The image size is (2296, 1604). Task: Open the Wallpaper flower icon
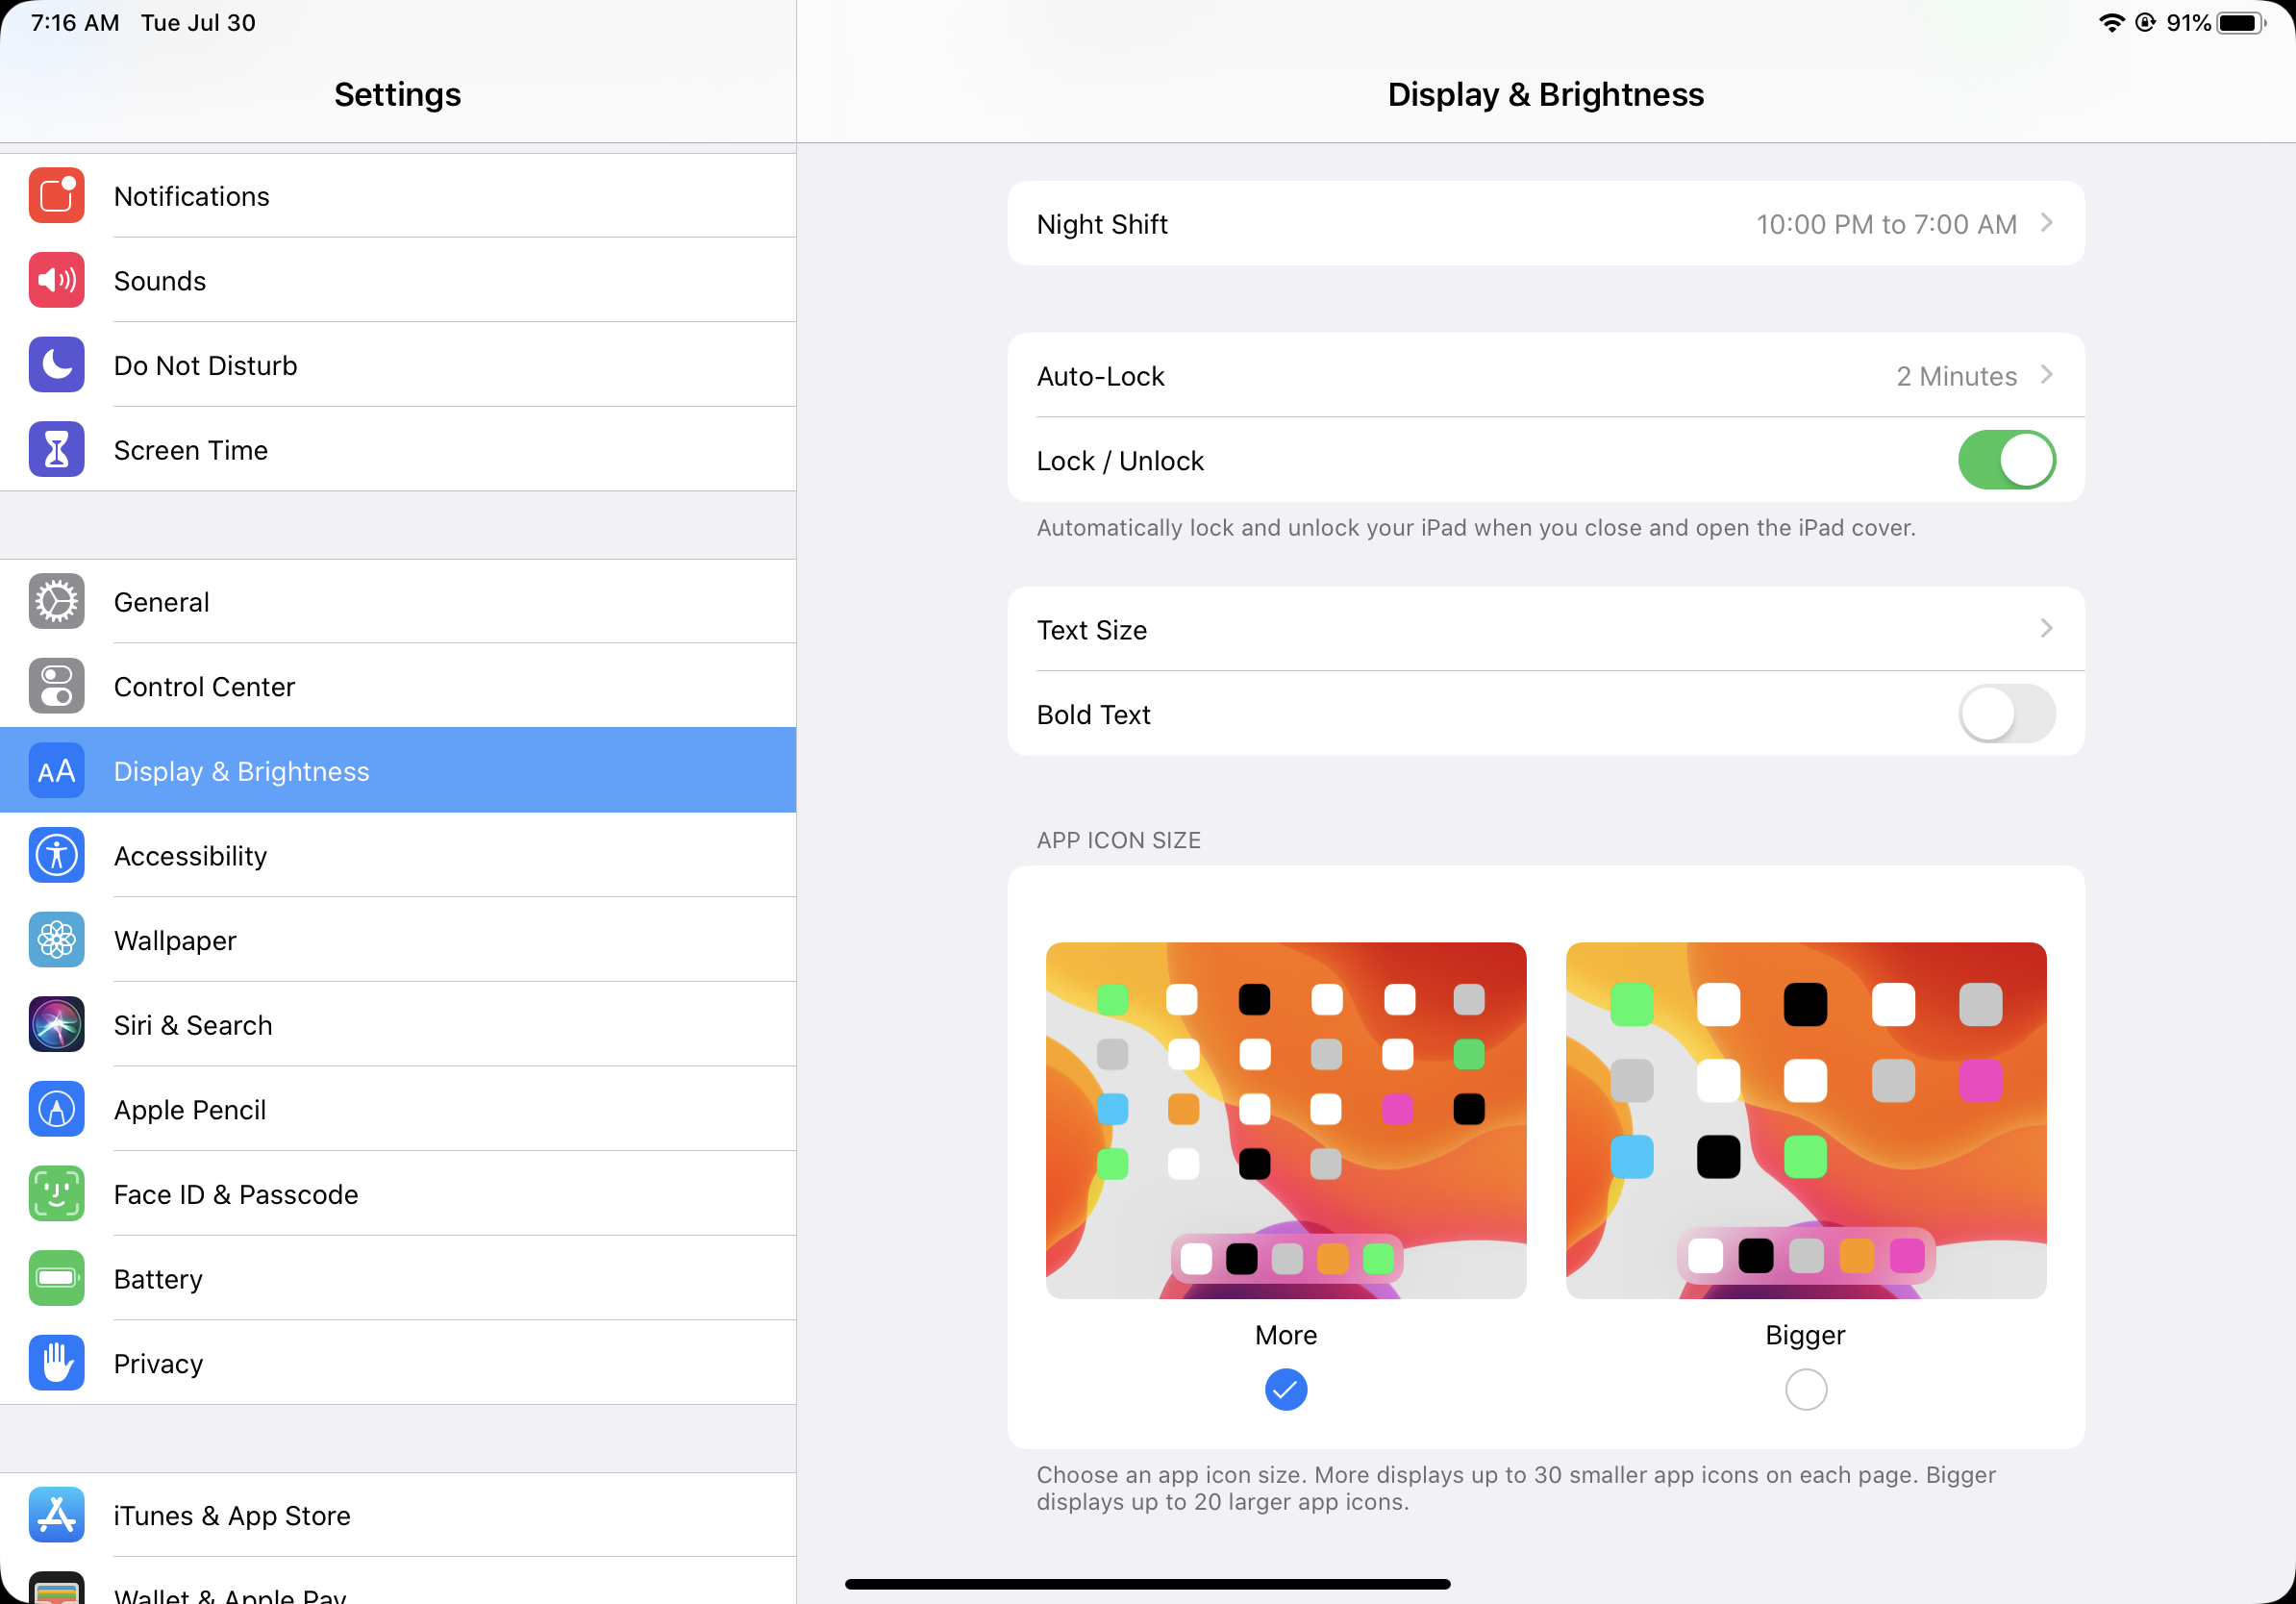(x=56, y=940)
